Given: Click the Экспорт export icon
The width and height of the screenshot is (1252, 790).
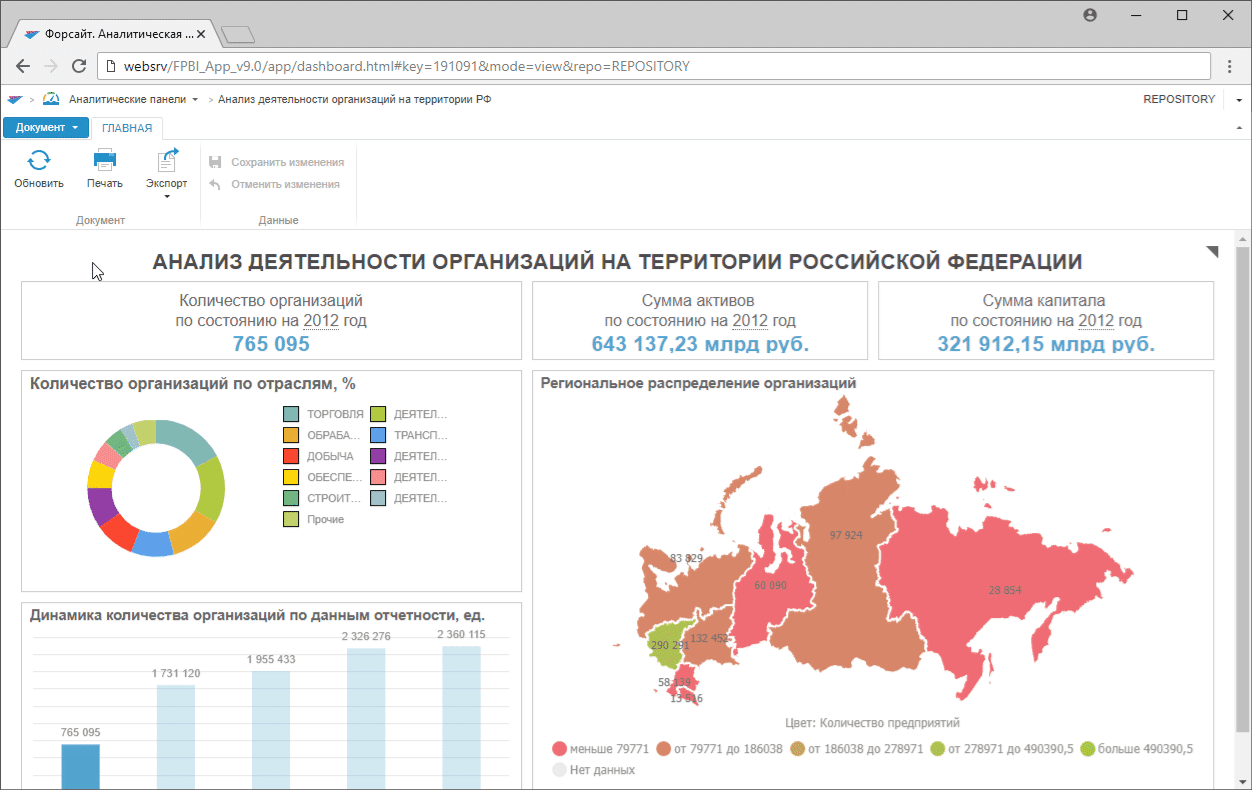Looking at the screenshot, I should pyautogui.click(x=167, y=160).
